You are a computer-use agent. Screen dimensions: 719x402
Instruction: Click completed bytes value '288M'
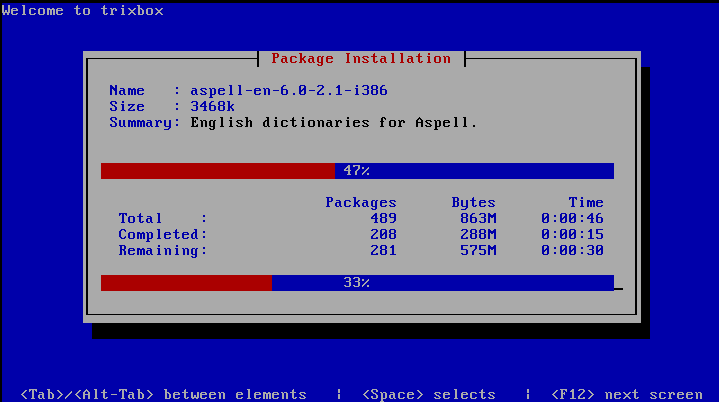478,234
